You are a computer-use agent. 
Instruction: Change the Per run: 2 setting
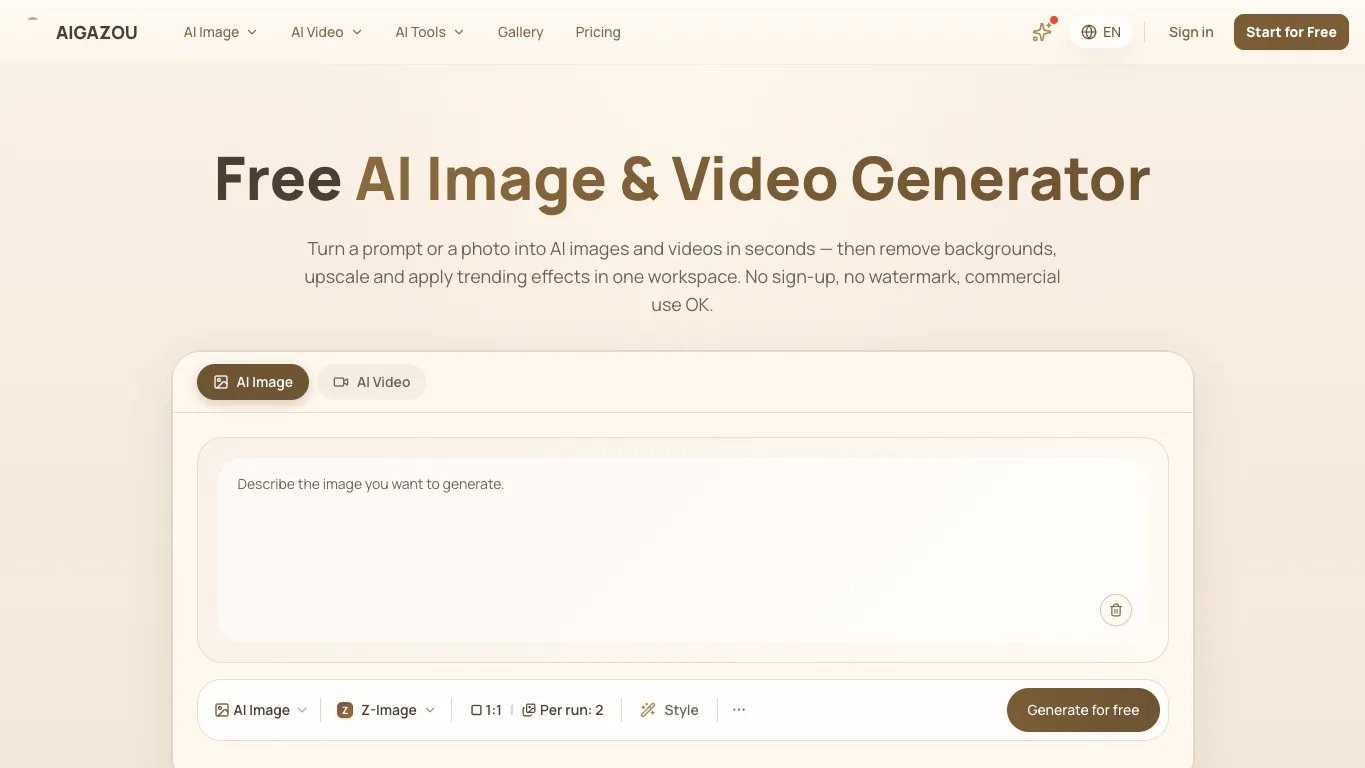tap(563, 710)
